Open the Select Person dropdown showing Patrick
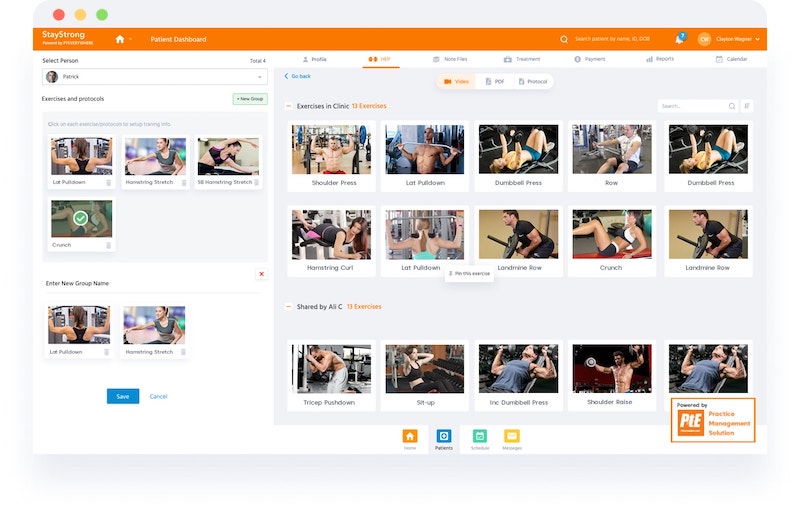Screen dimensions: 800x514 tap(155, 77)
